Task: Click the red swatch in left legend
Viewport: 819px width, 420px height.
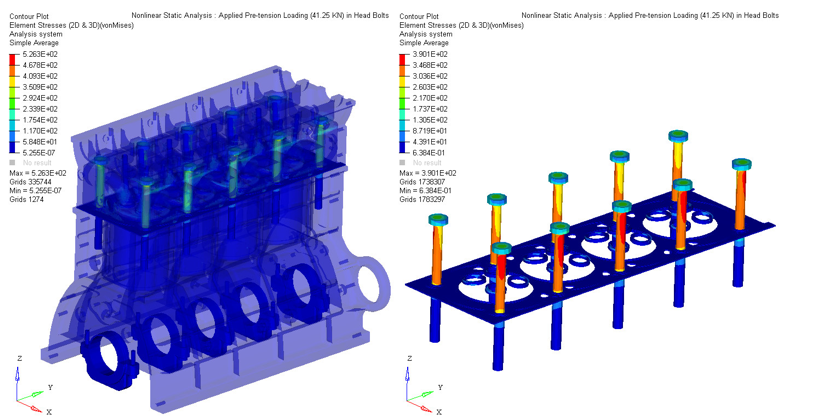Action: click(x=13, y=60)
